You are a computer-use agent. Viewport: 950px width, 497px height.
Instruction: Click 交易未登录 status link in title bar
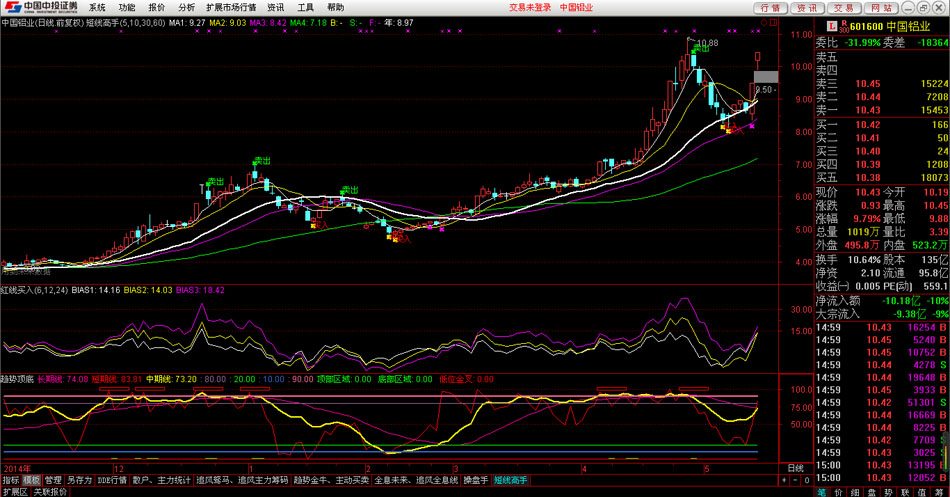[530, 7]
